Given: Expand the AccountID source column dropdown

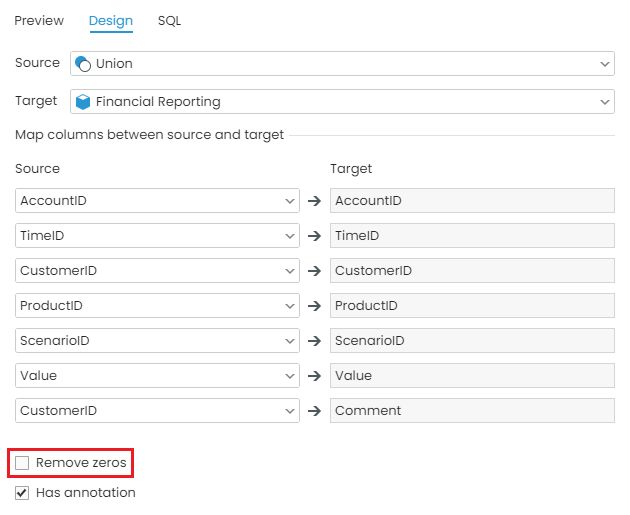Looking at the screenshot, I should (x=158, y=200).
